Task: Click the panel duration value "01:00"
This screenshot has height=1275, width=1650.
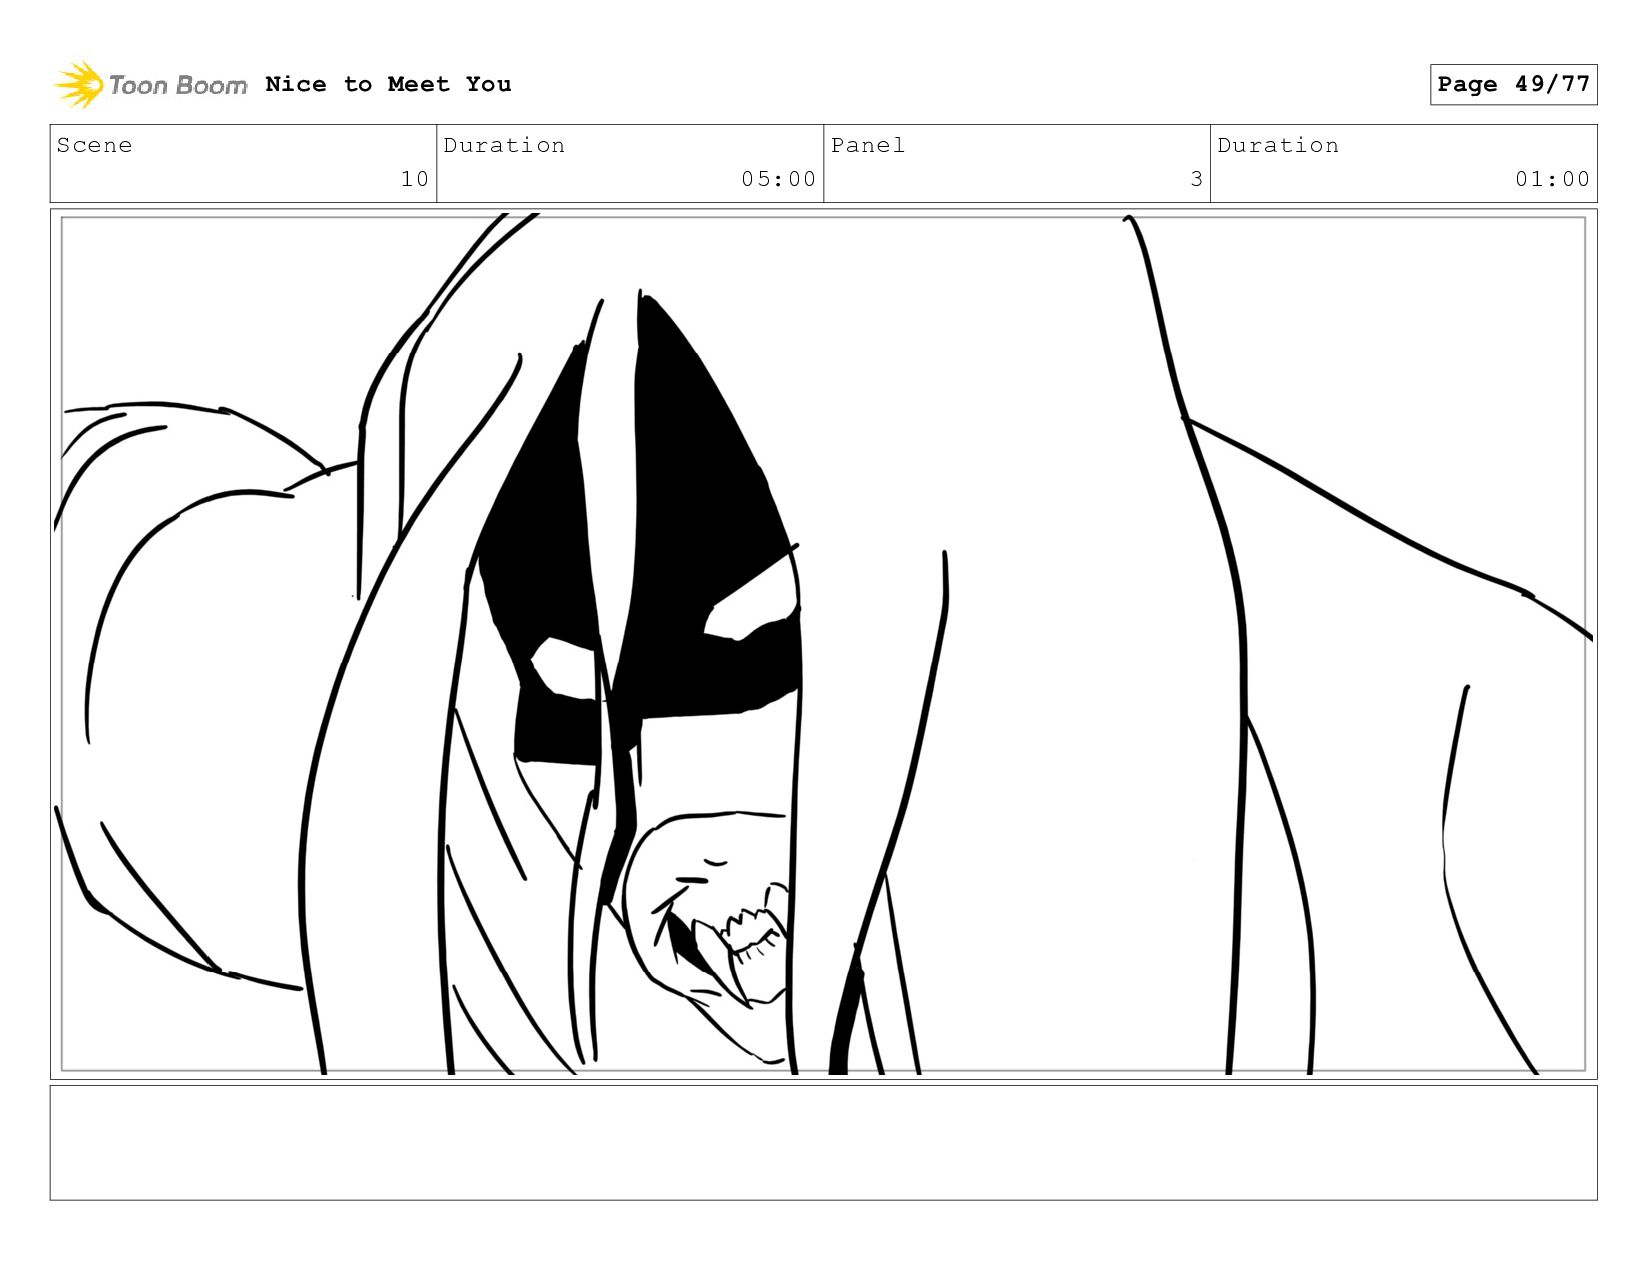Action: pos(1552,179)
